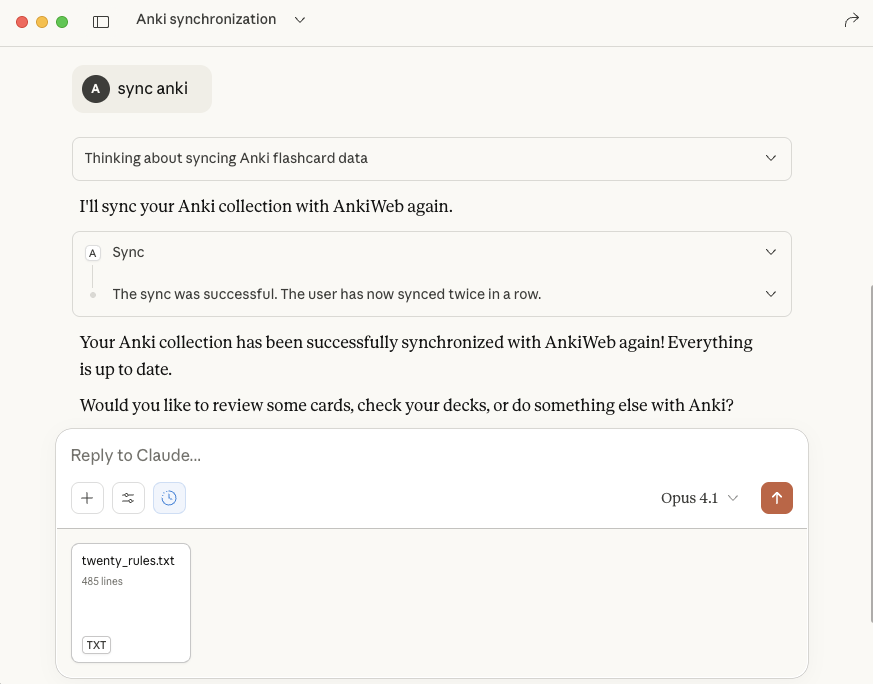The height and width of the screenshot is (684, 873).
Task: Click the sync anki user message
Action: coord(152,89)
